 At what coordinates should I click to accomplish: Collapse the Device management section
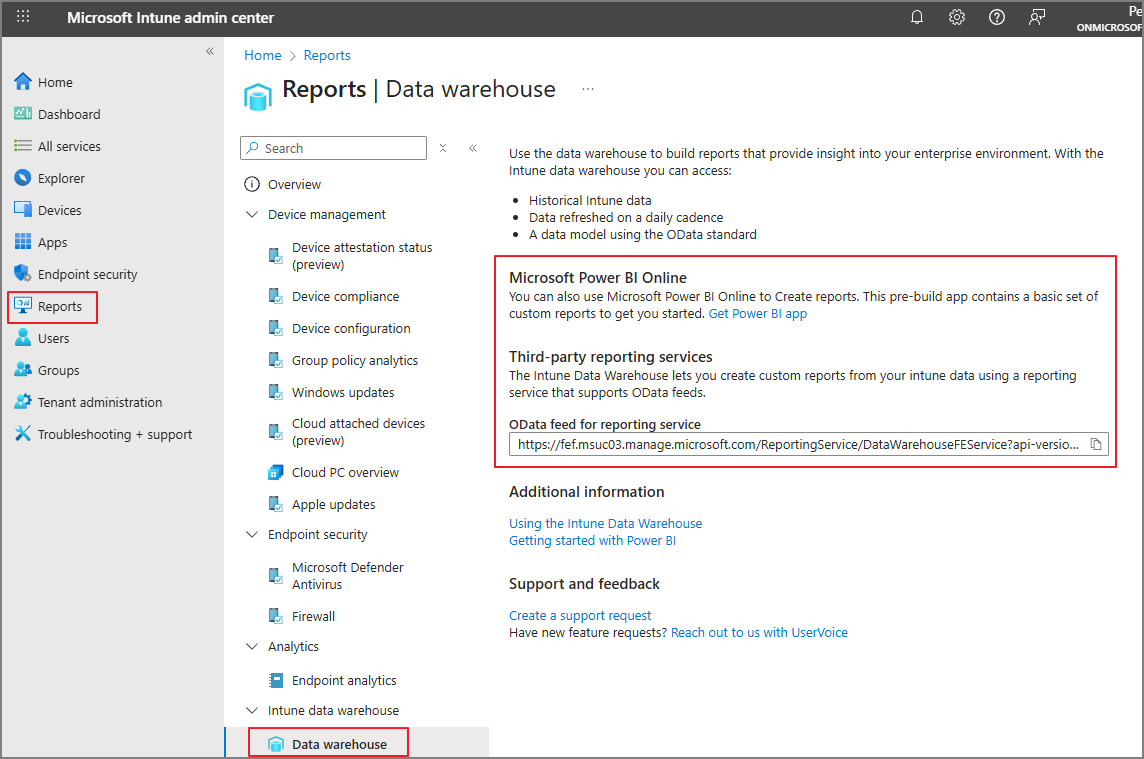tap(252, 215)
